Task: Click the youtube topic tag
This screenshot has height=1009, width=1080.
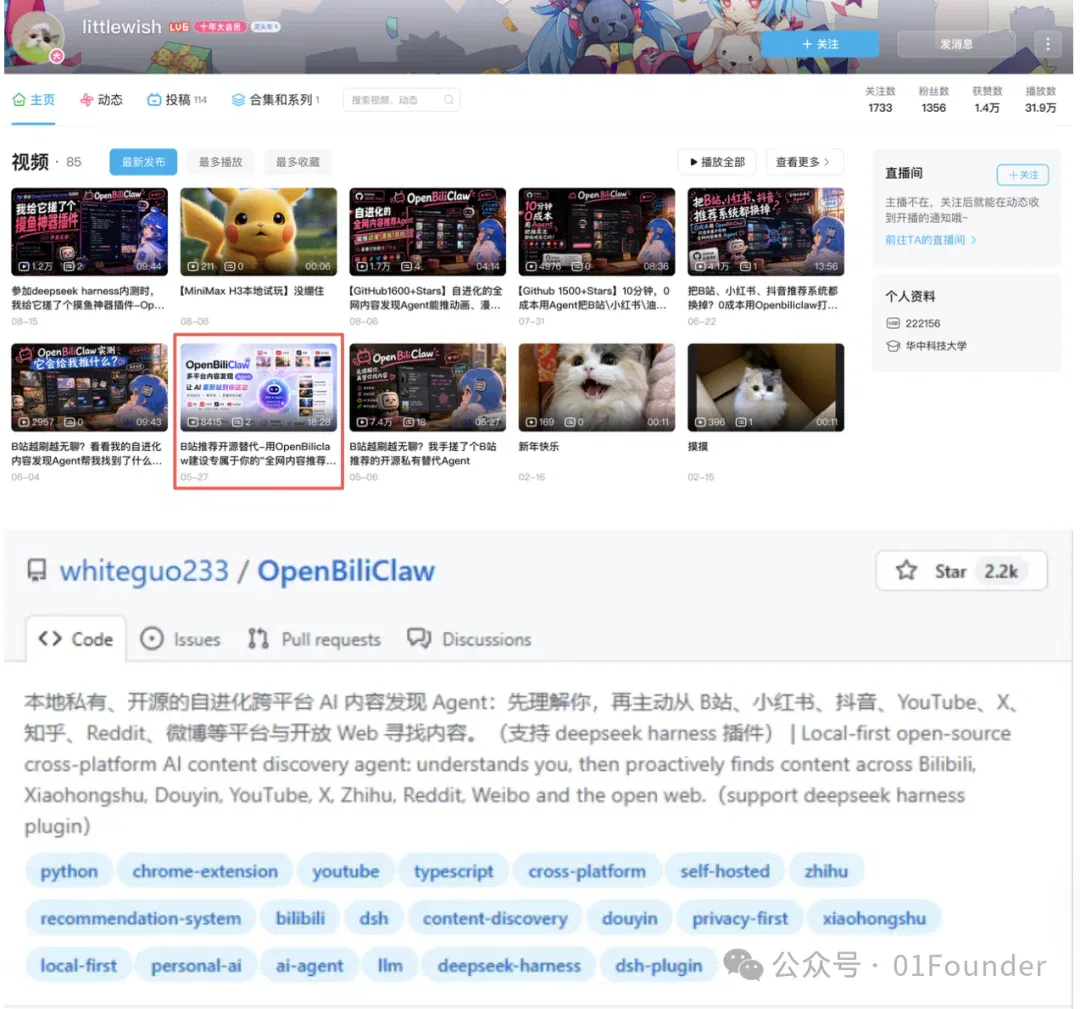Action: pos(346,871)
